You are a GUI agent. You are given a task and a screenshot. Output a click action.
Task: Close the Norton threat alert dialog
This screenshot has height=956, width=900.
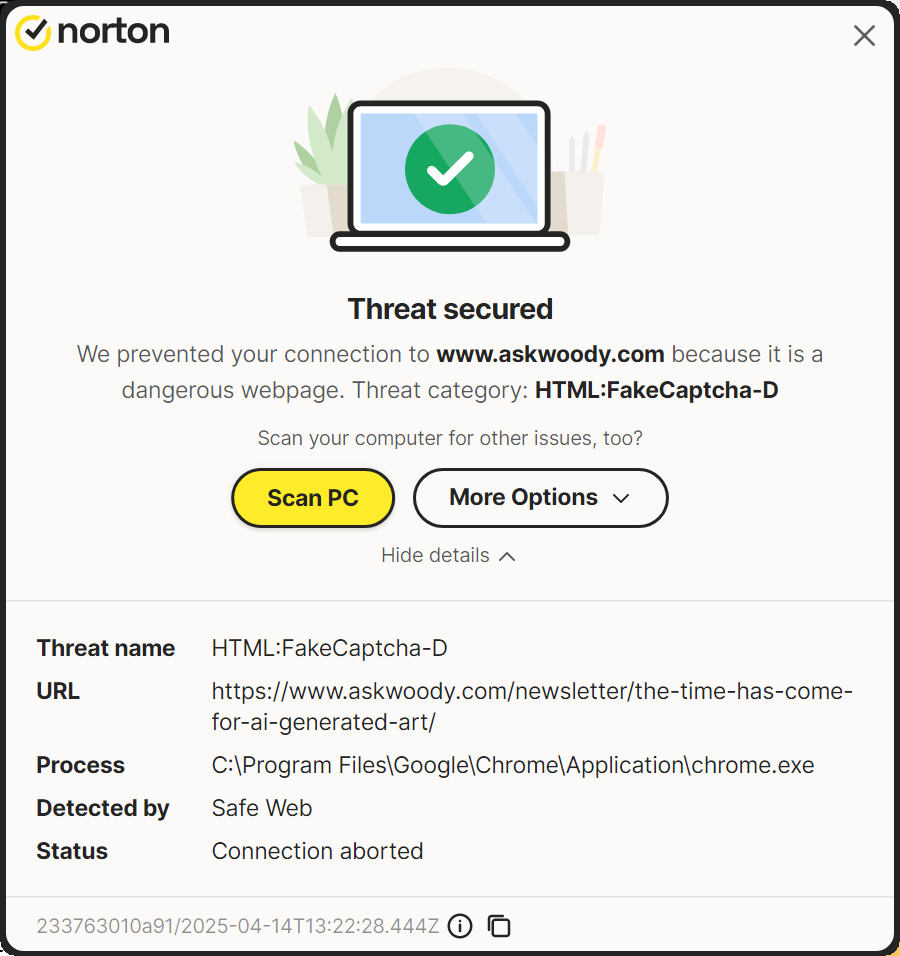(x=864, y=36)
